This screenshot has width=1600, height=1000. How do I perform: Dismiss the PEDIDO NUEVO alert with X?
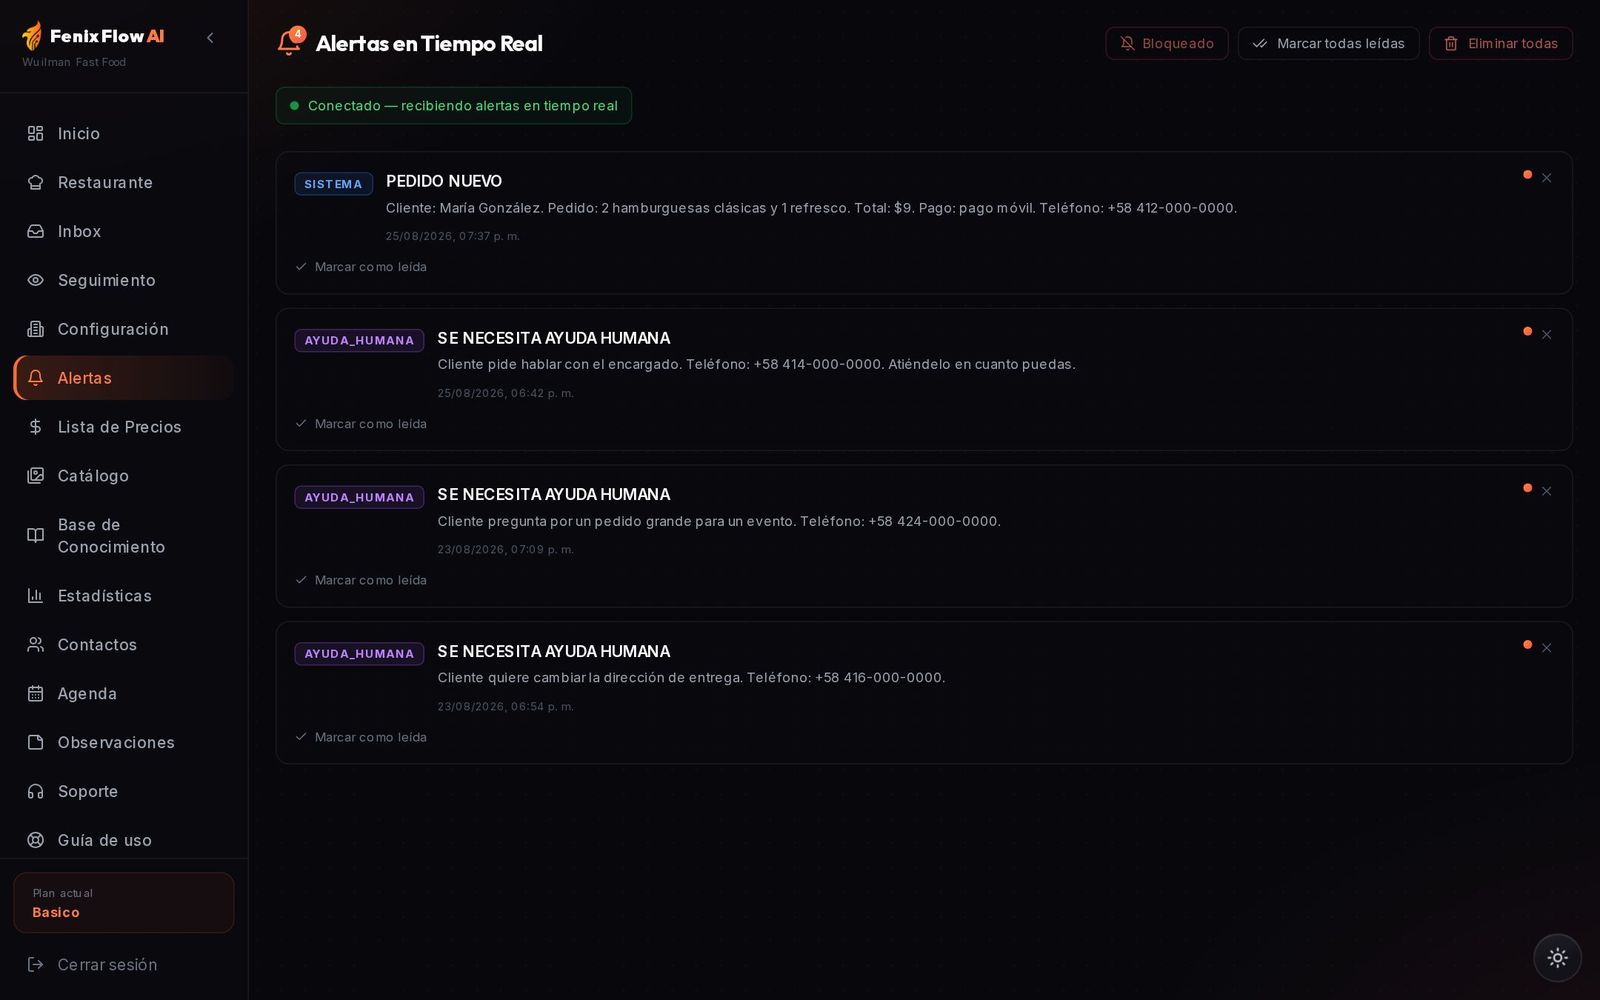(x=1546, y=178)
